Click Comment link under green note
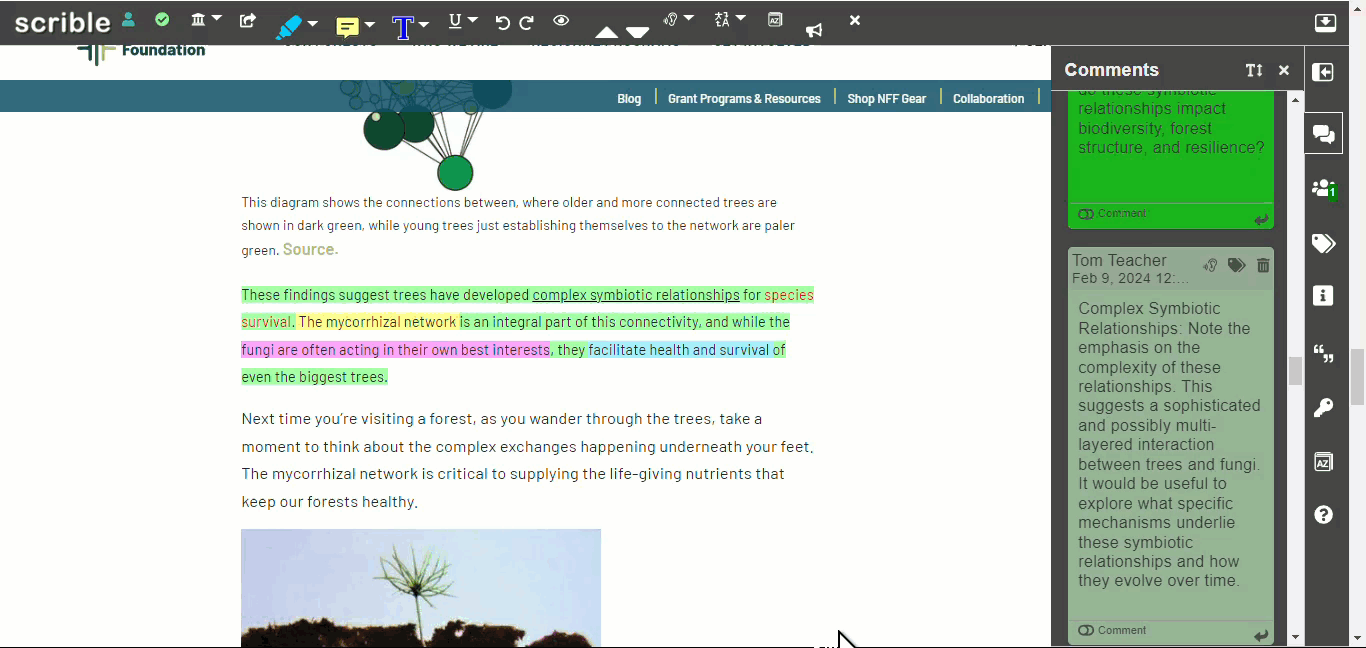The image size is (1366, 648). coord(1112,213)
